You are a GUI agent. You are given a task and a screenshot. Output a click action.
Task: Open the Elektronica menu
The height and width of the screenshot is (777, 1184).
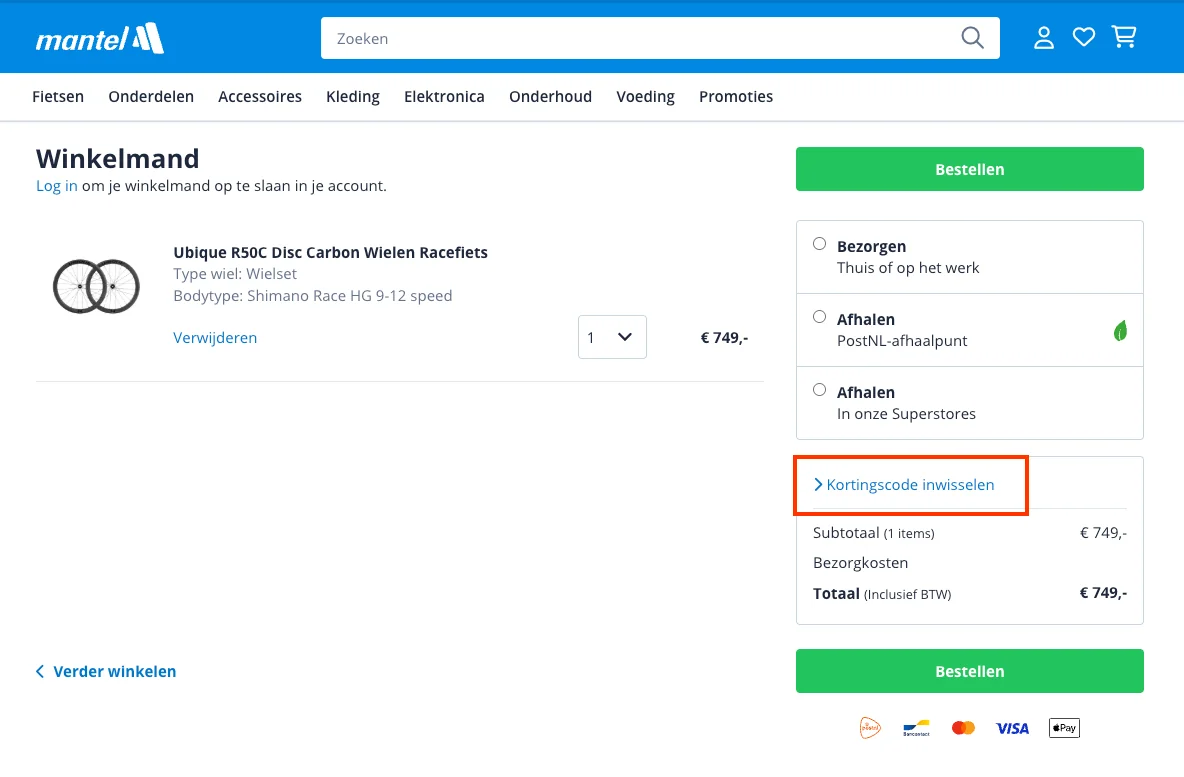(x=444, y=97)
